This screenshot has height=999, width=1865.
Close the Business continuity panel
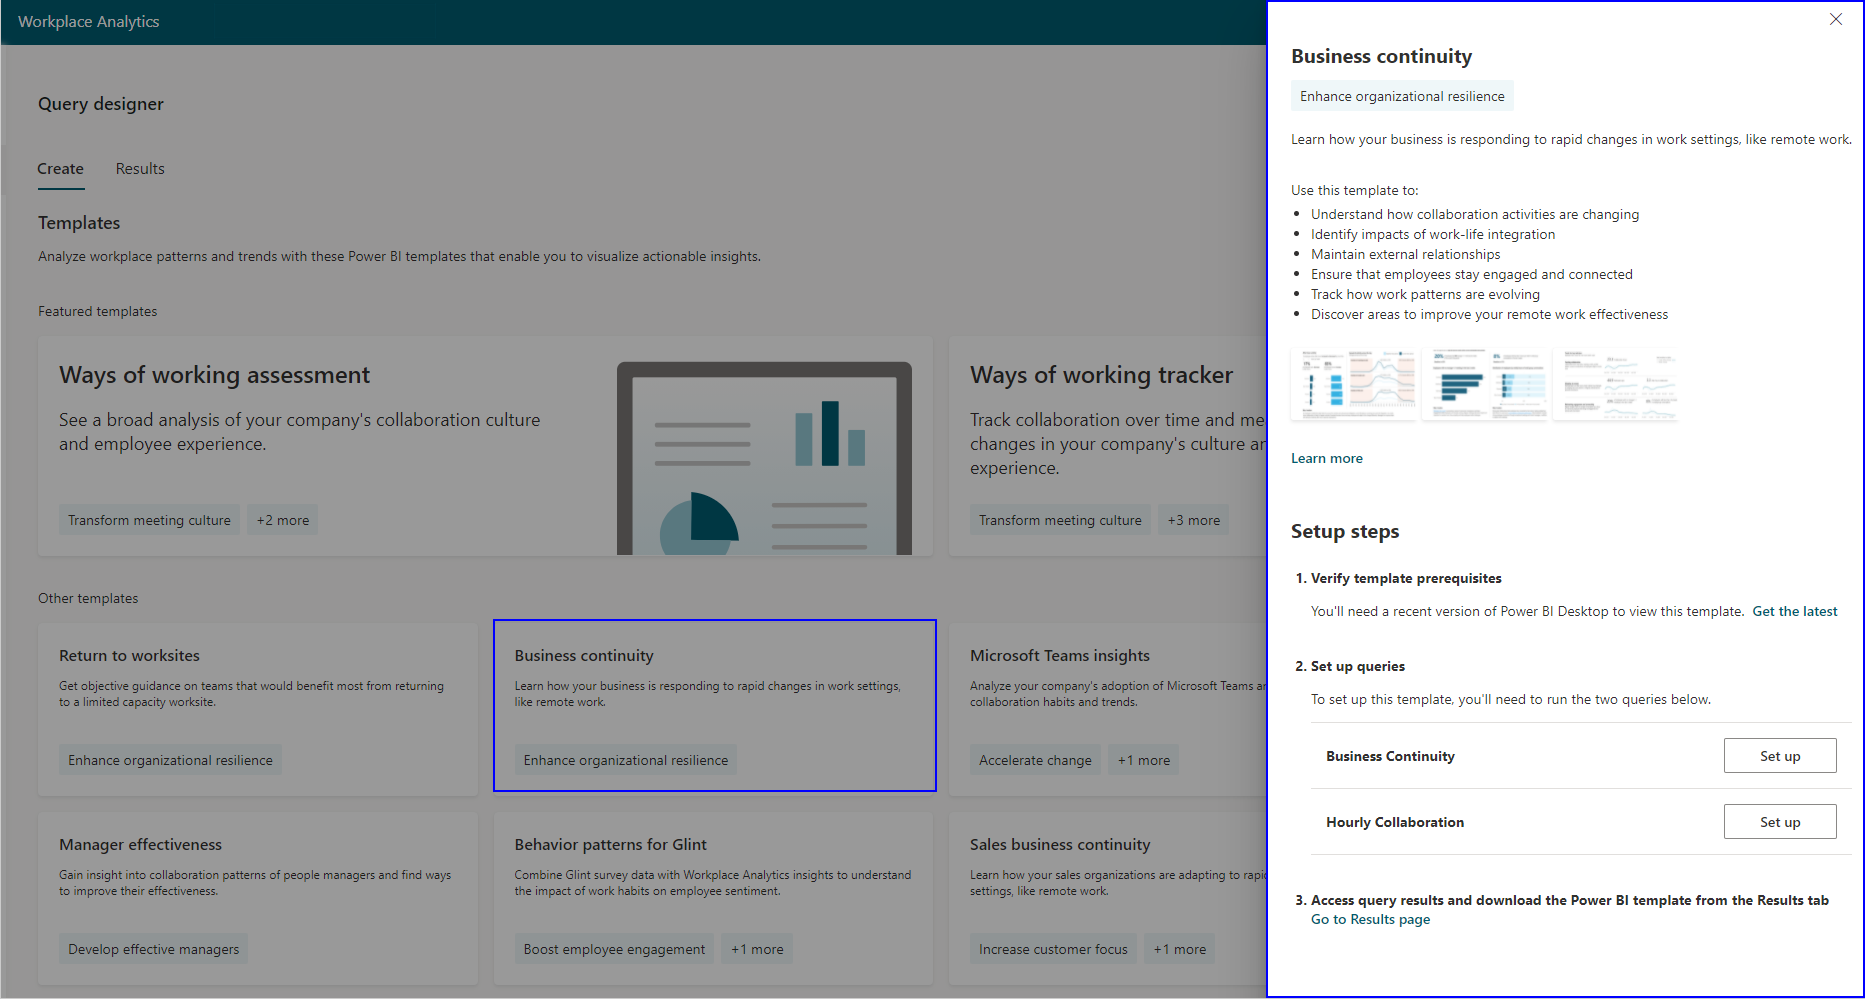coord(1836,19)
